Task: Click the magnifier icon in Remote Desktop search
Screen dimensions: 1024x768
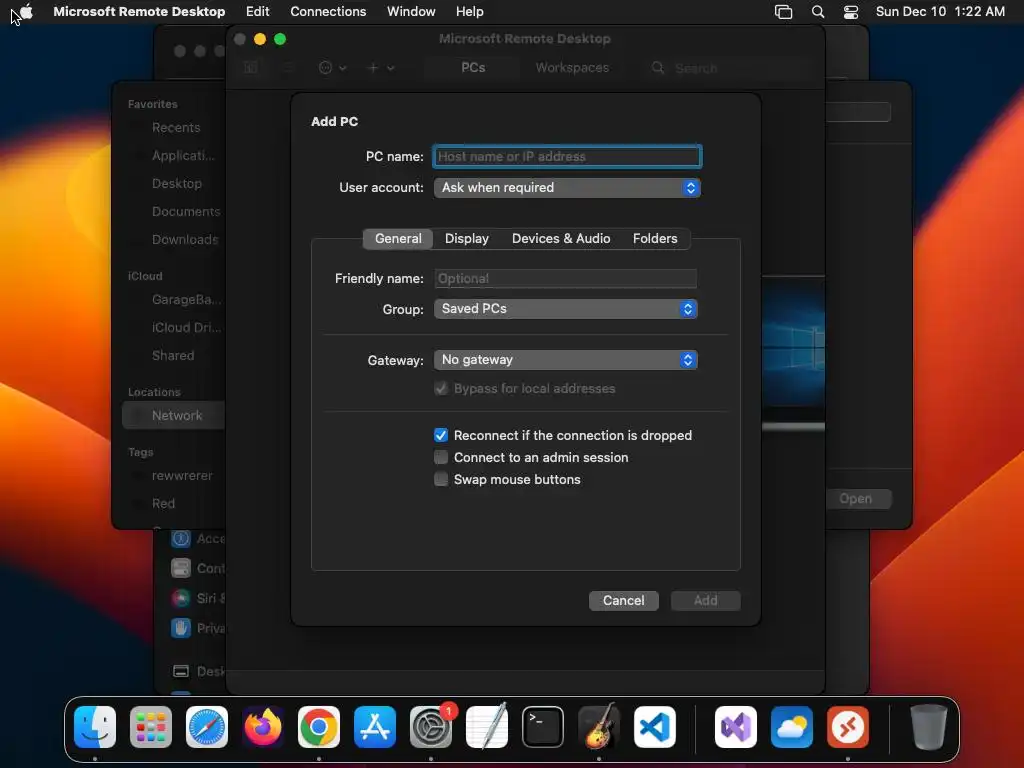Action: coord(658,68)
